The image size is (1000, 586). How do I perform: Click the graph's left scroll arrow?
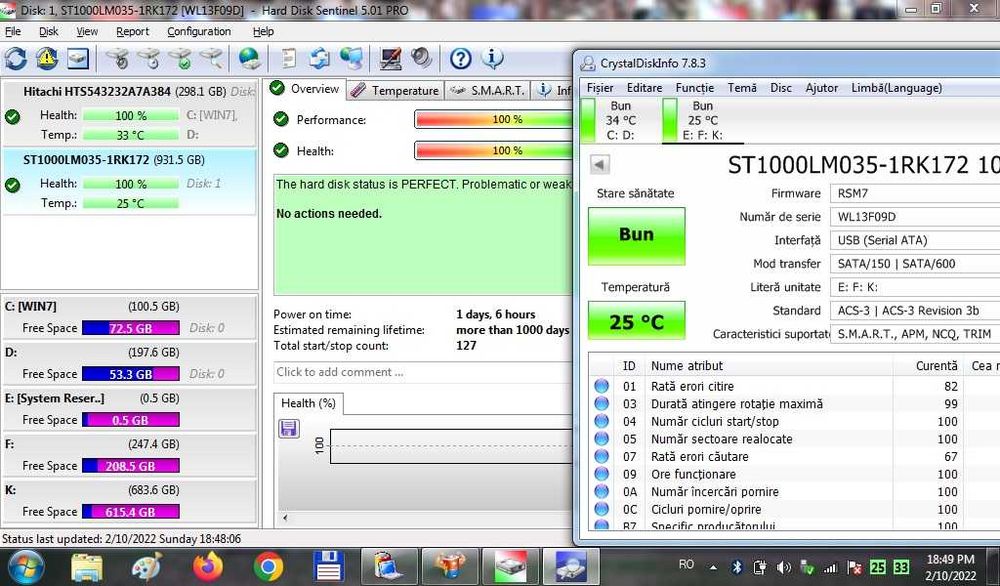285,518
